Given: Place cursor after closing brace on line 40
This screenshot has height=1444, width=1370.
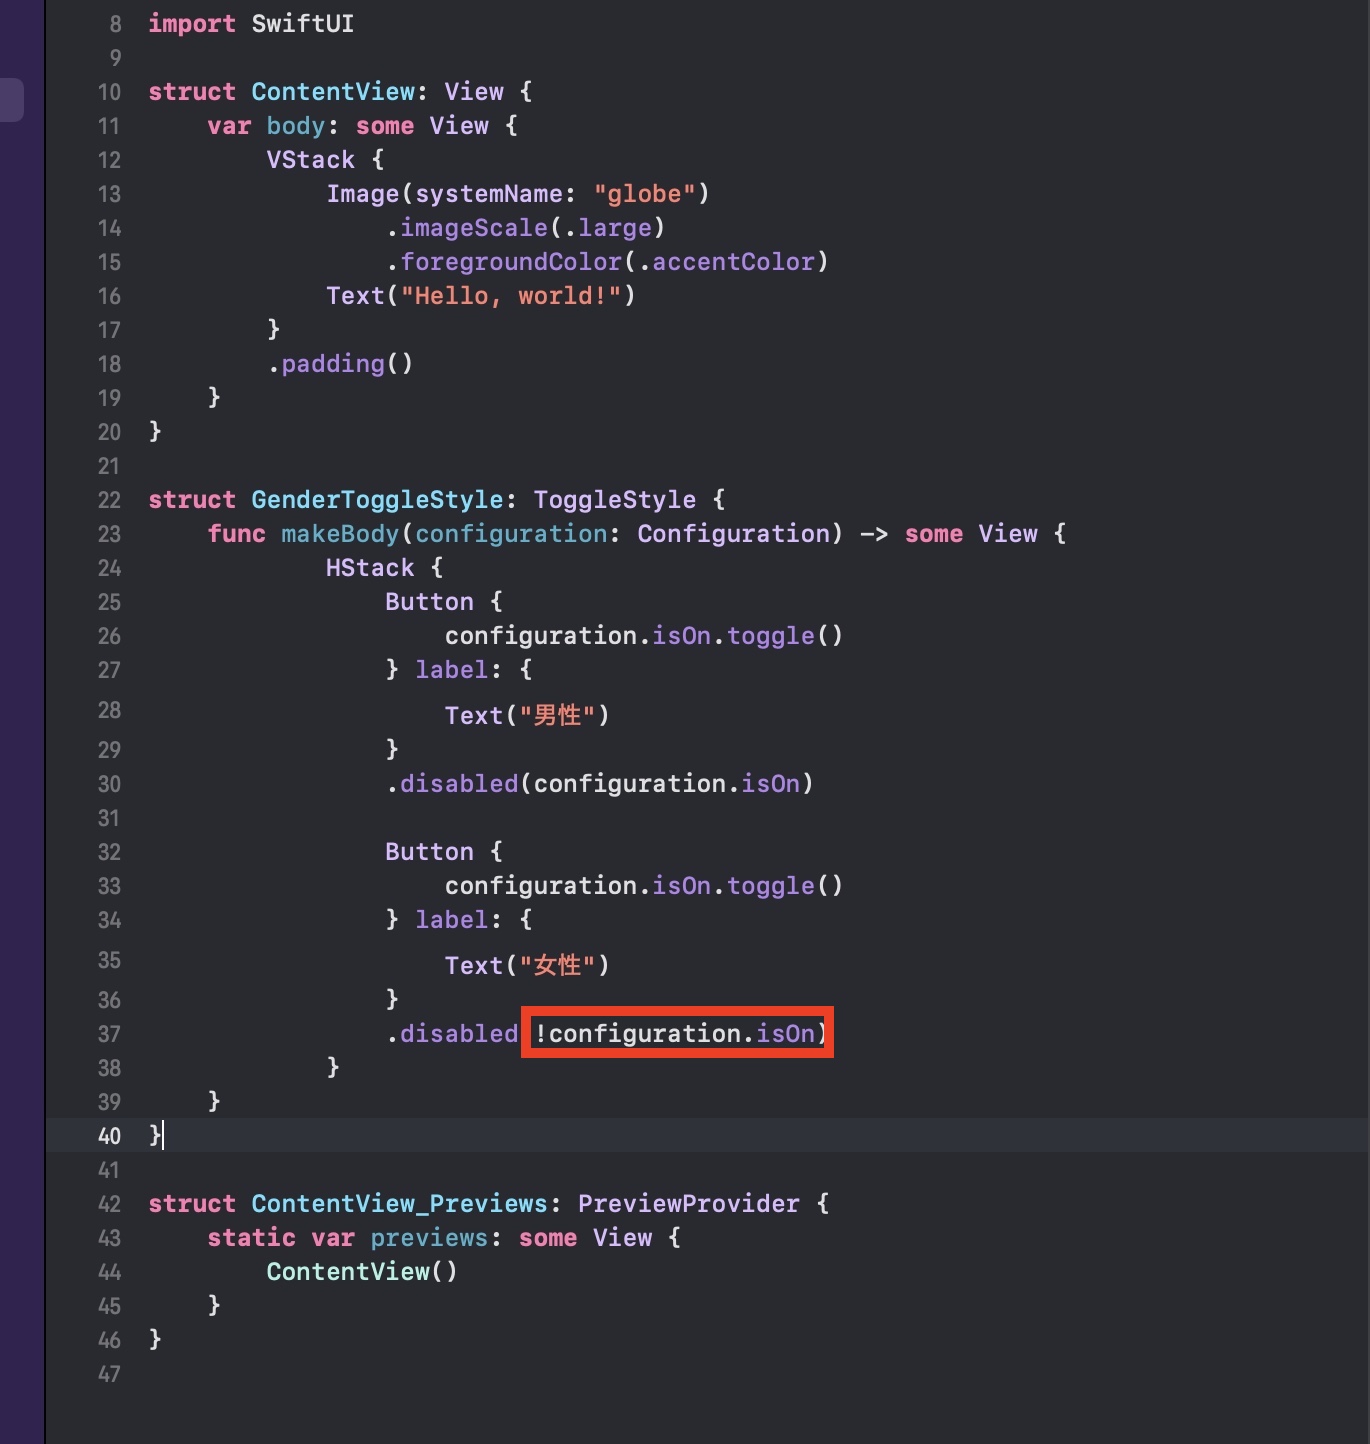Looking at the screenshot, I should tap(162, 1136).
